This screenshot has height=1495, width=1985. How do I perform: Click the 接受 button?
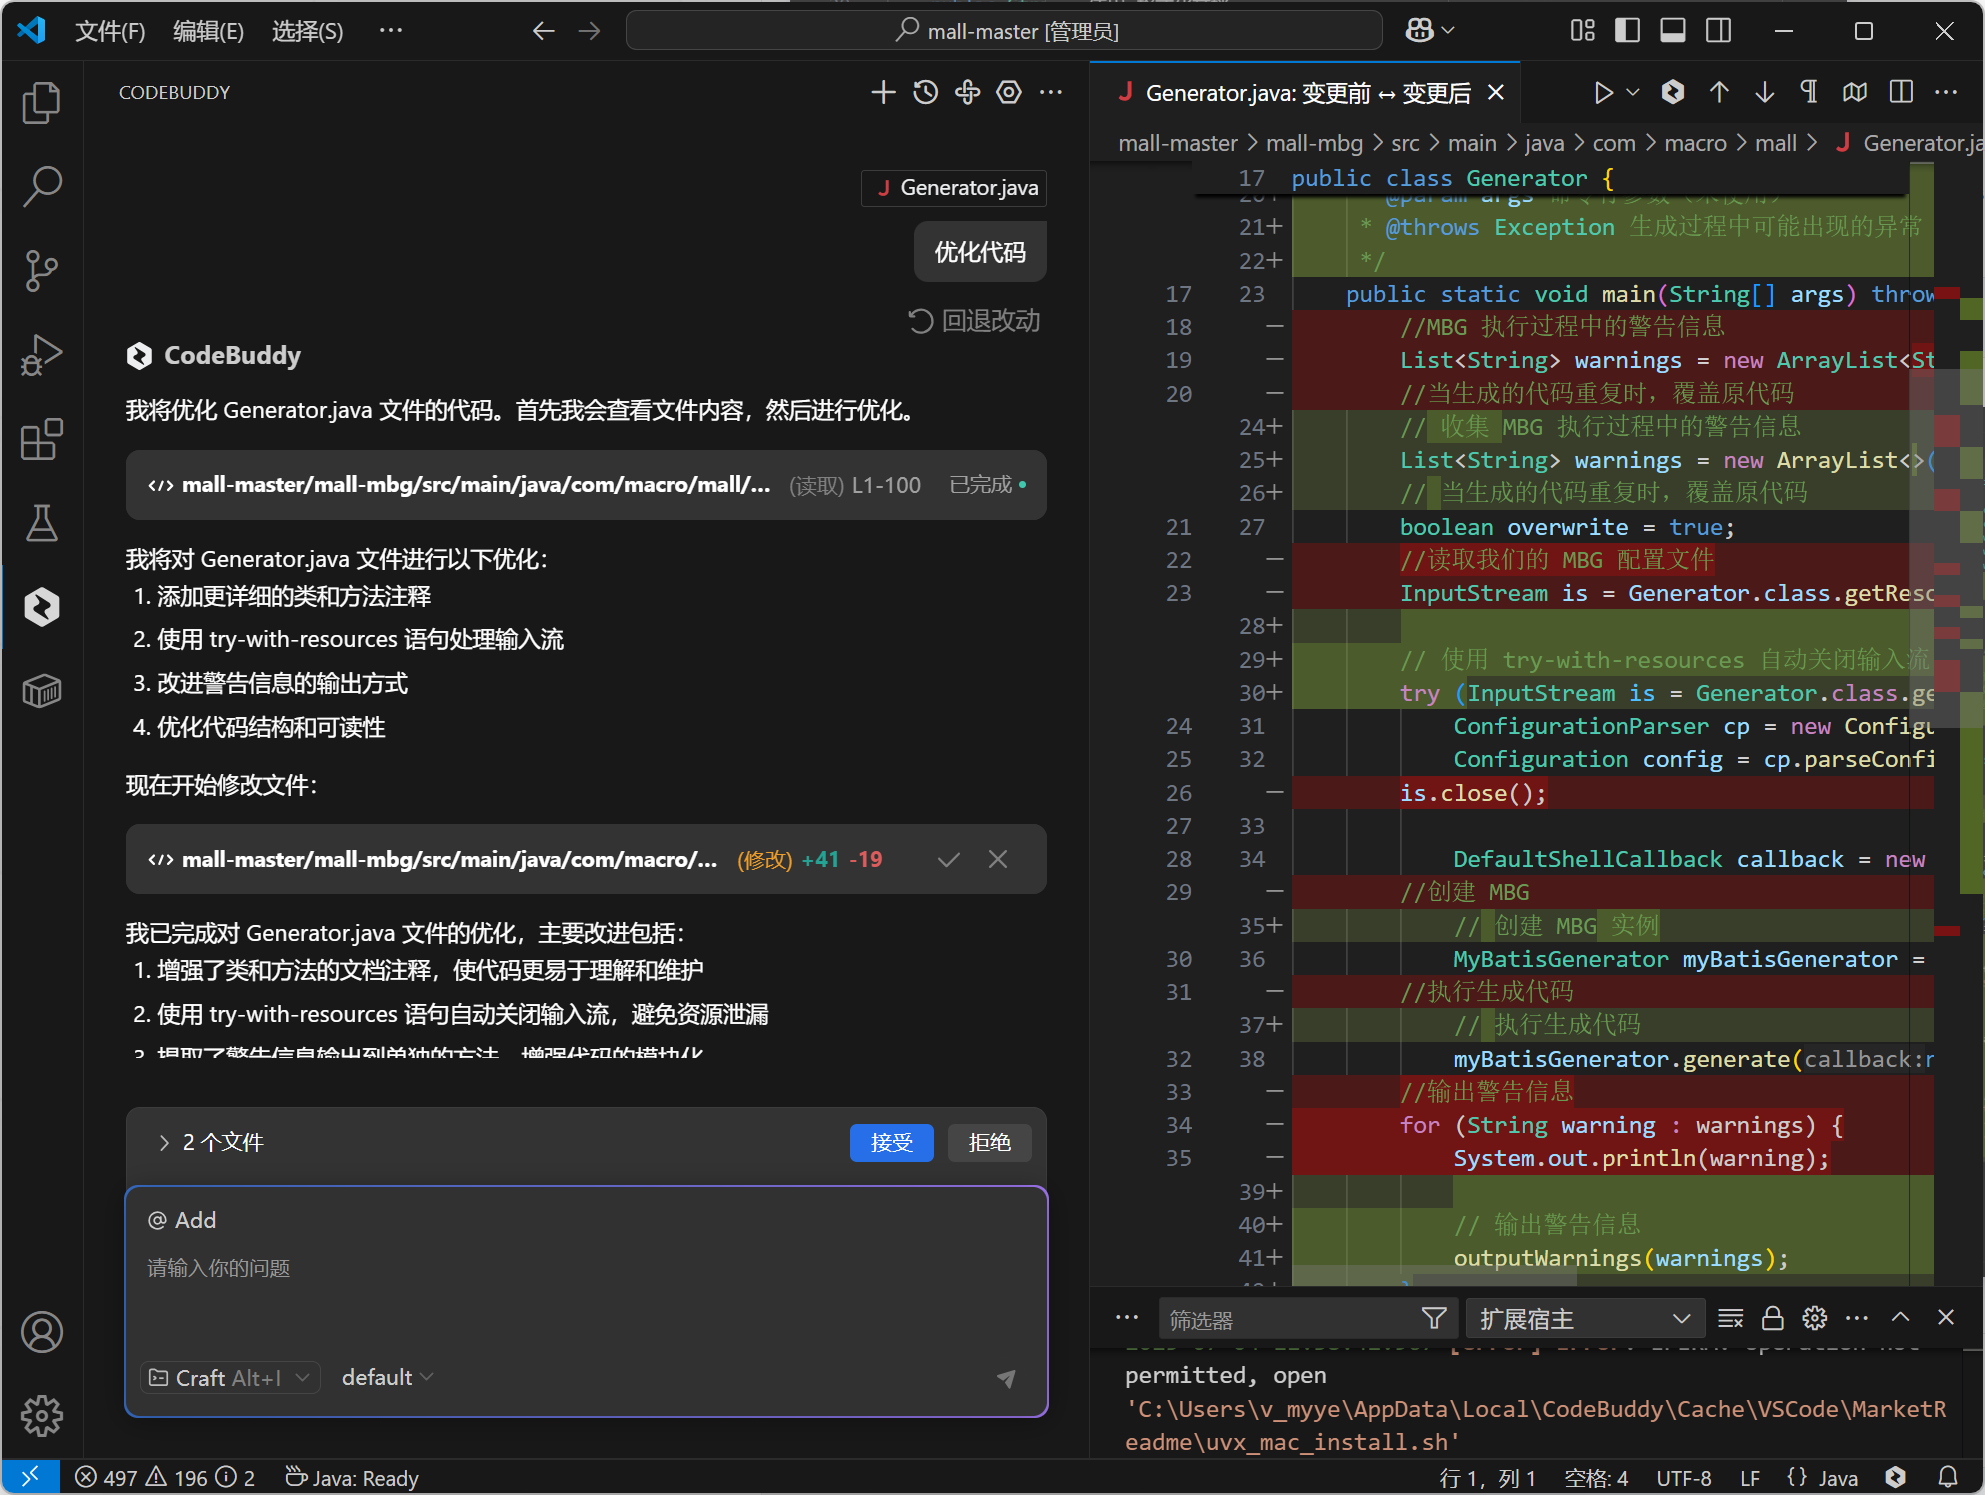[x=890, y=1142]
